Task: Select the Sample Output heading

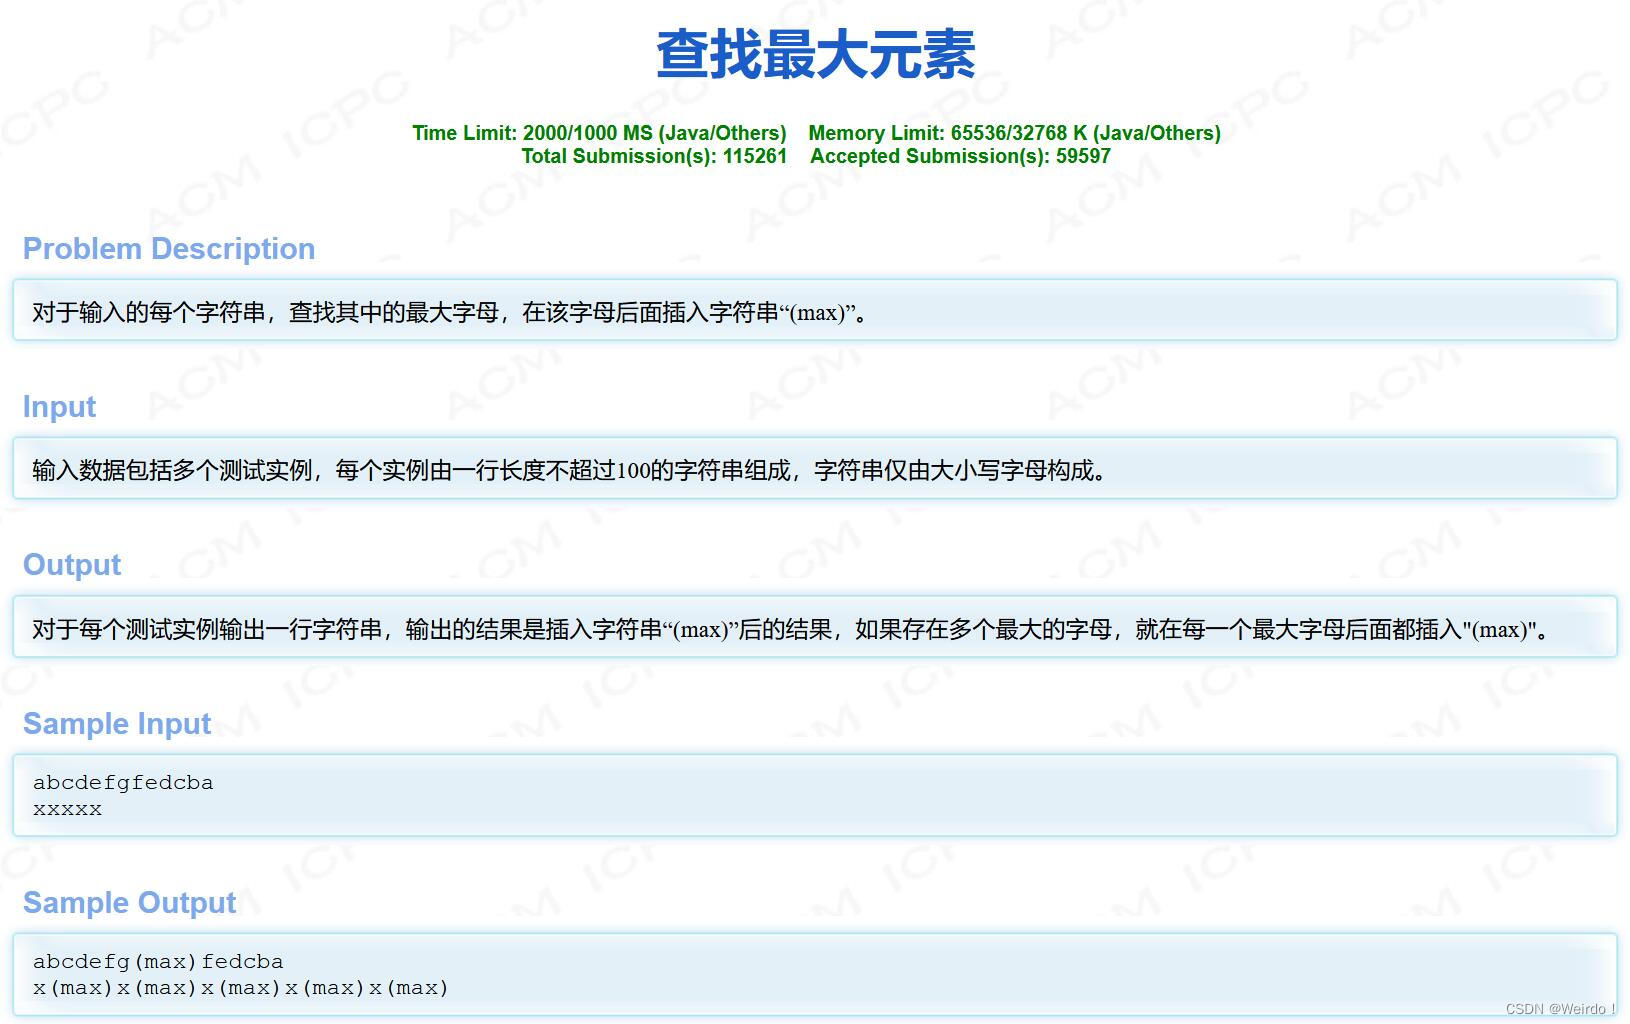Action: (130, 902)
